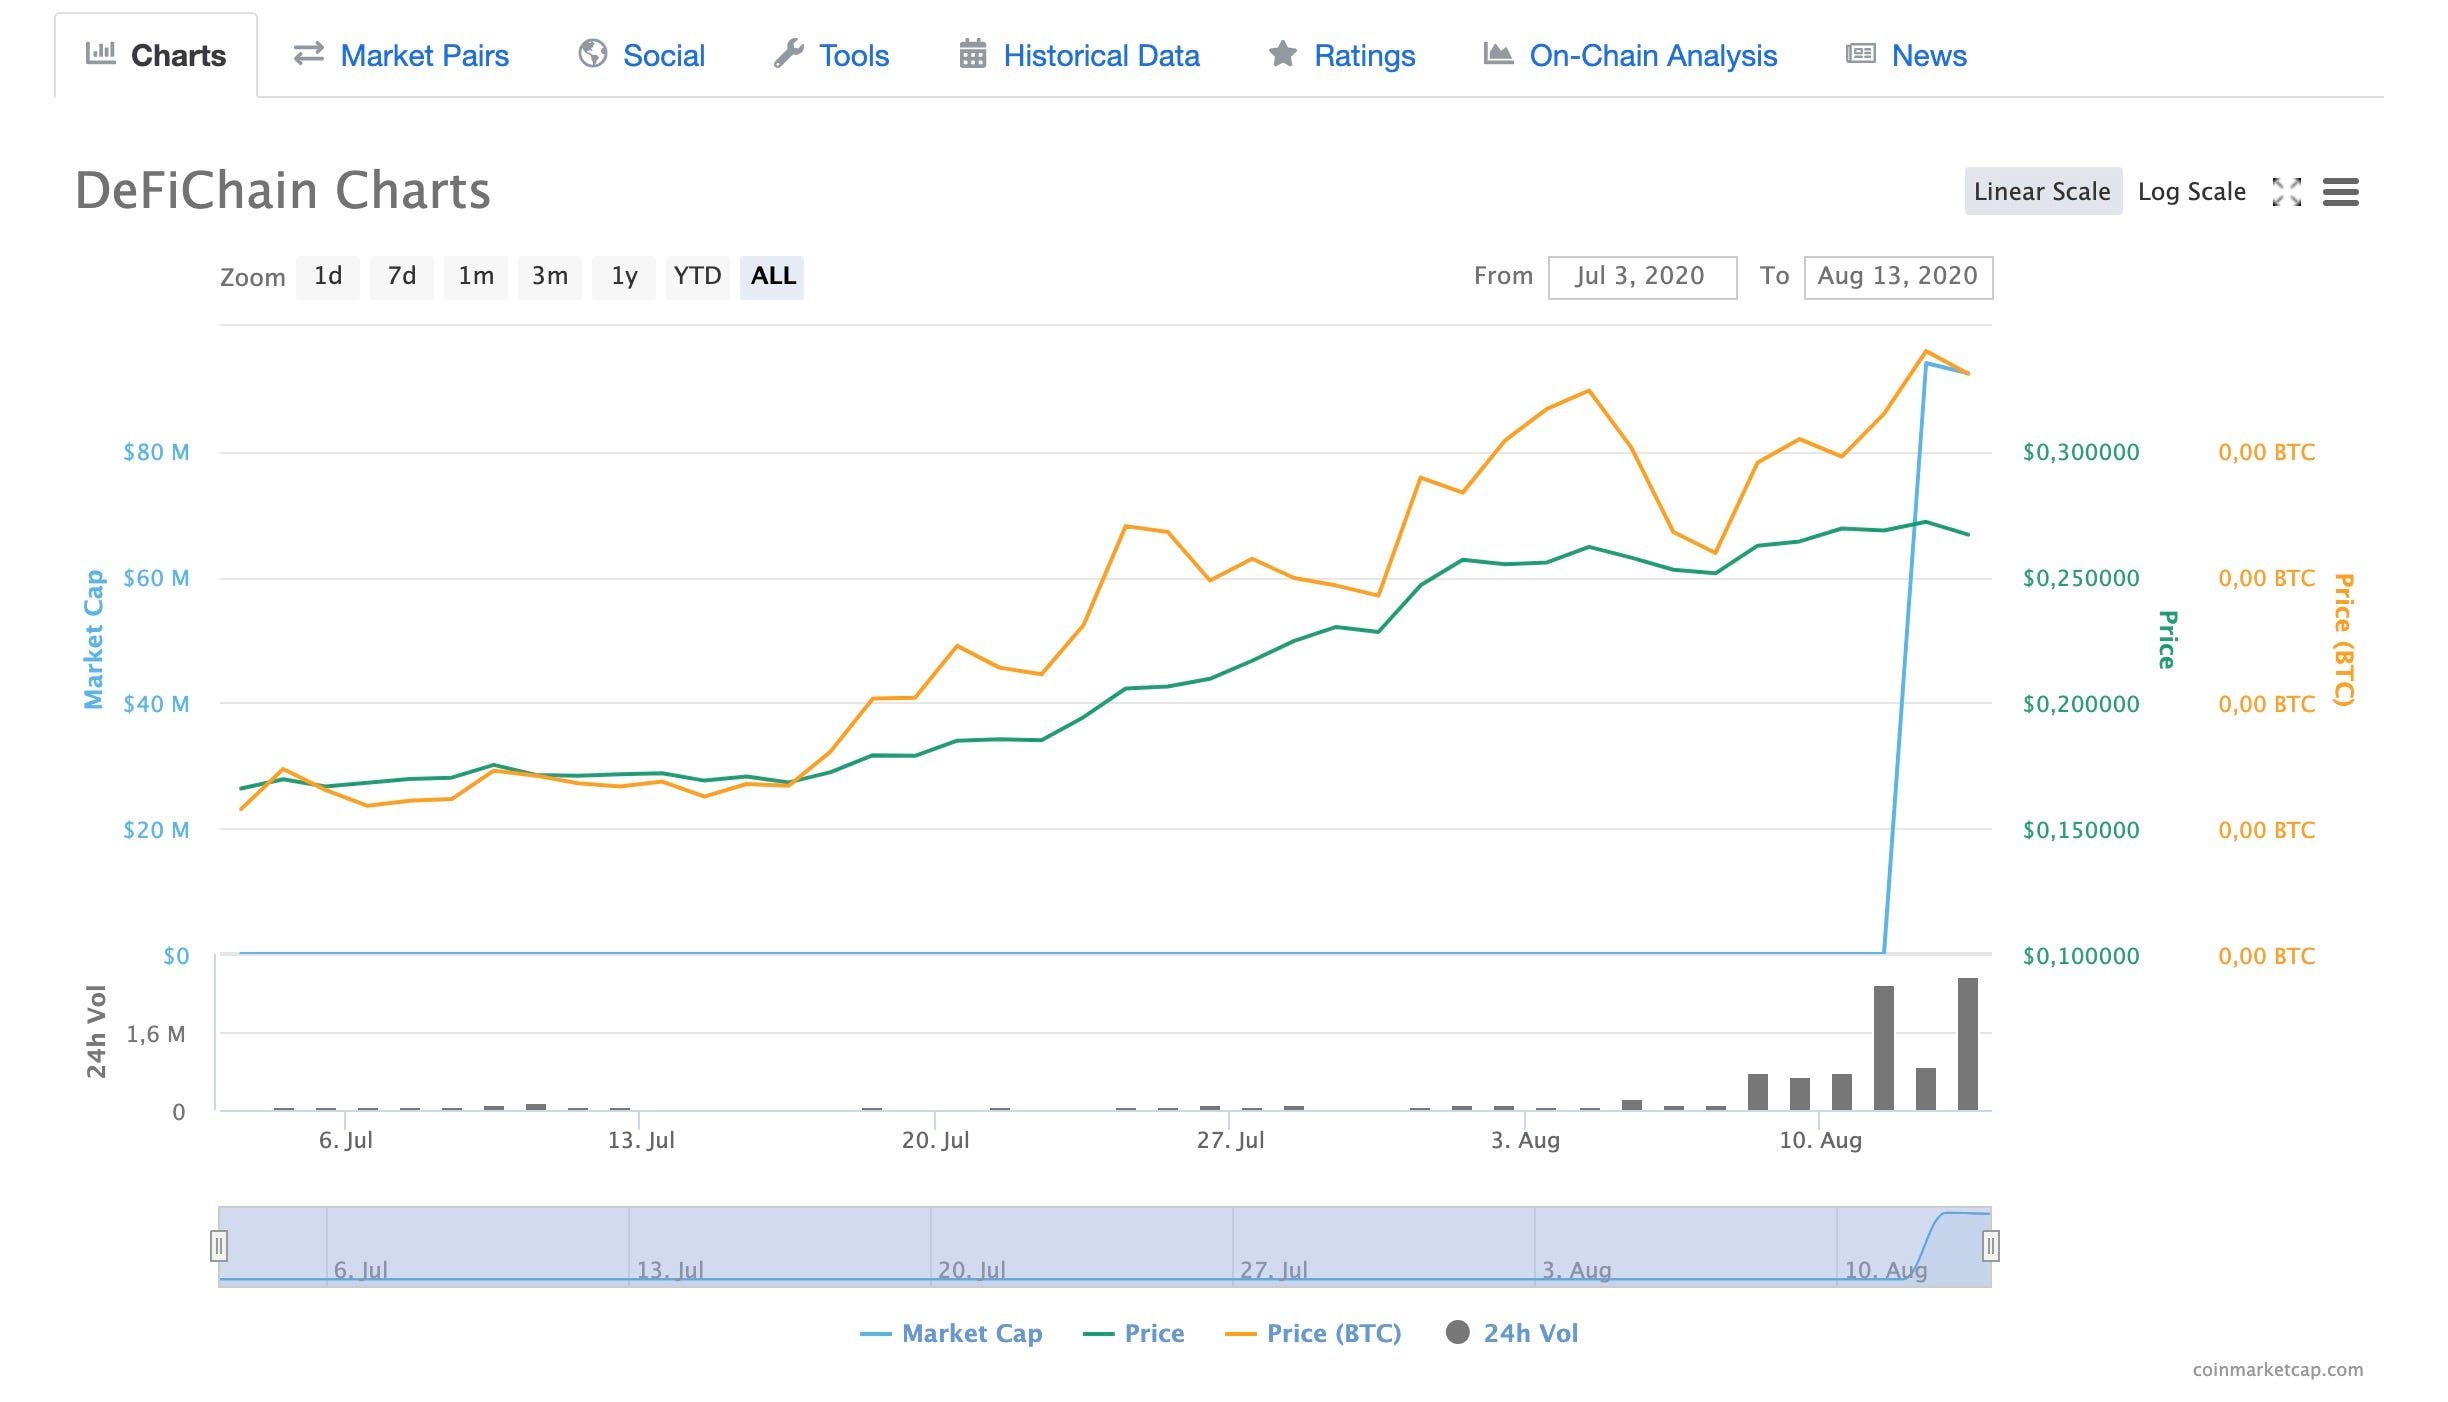Image resolution: width=2448 pixels, height=1402 pixels.
Task: Click the From date field Jul 3, 2020
Action: (1642, 277)
